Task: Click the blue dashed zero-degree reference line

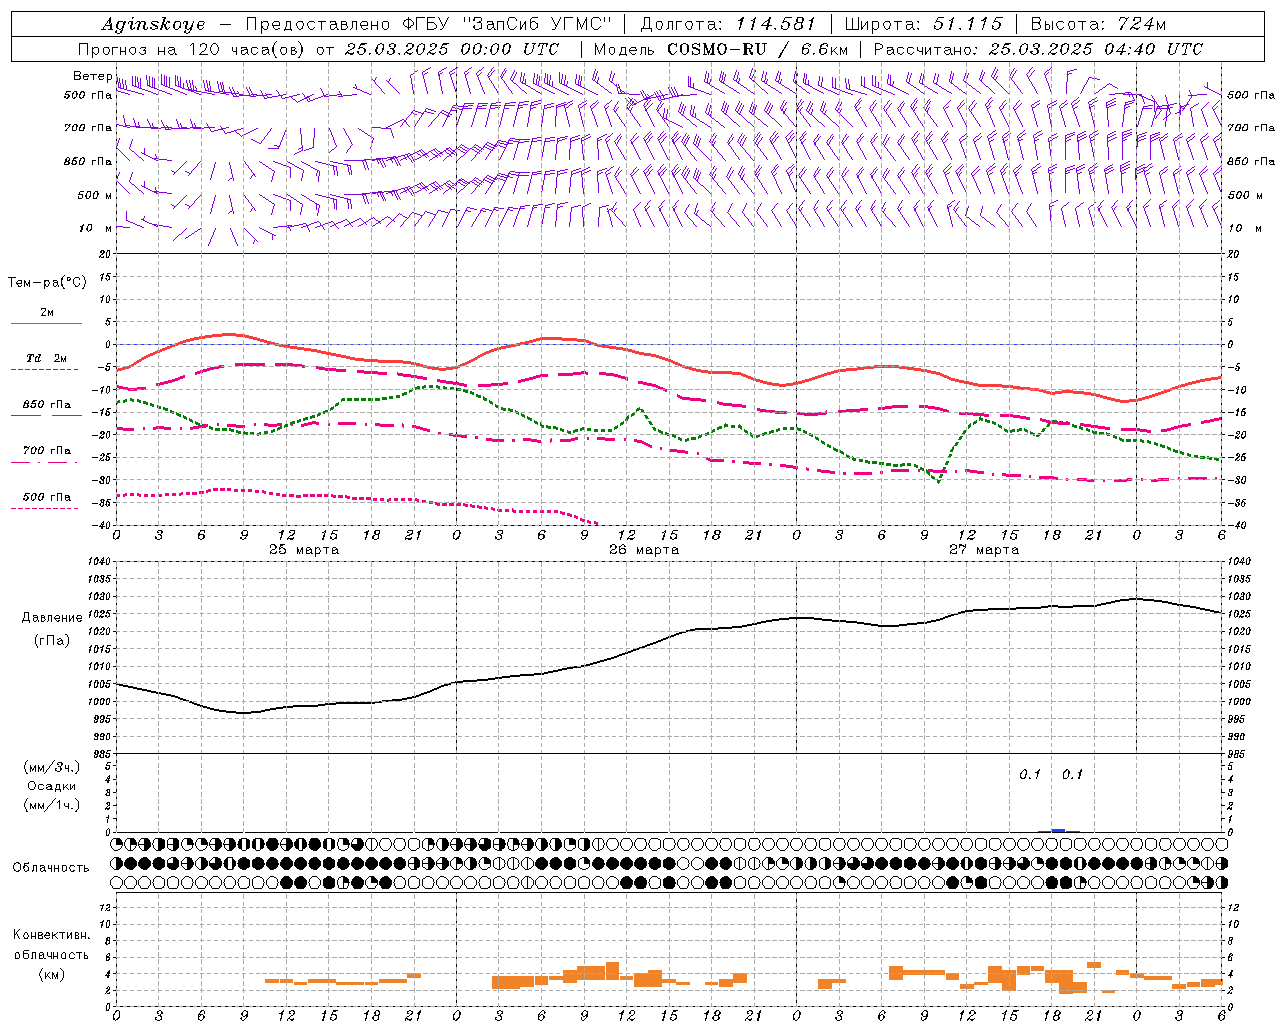Action: pyautogui.click(x=669, y=344)
